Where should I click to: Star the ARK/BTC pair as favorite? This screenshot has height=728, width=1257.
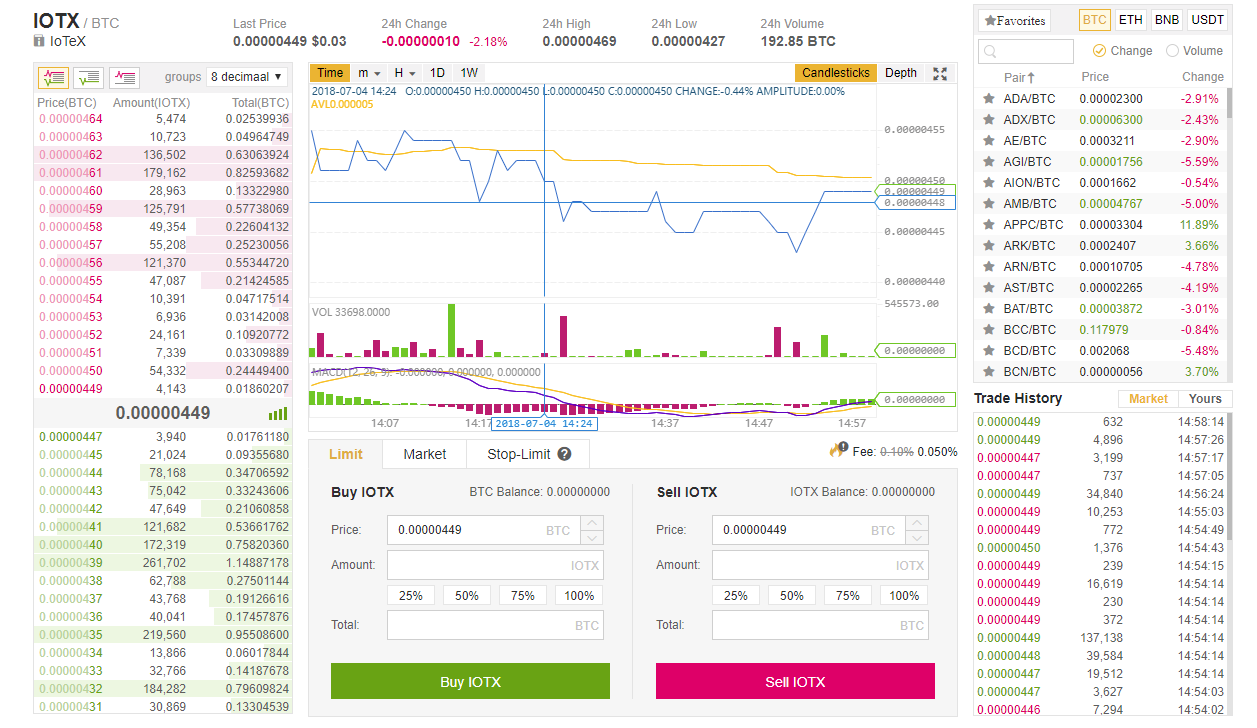click(x=989, y=246)
